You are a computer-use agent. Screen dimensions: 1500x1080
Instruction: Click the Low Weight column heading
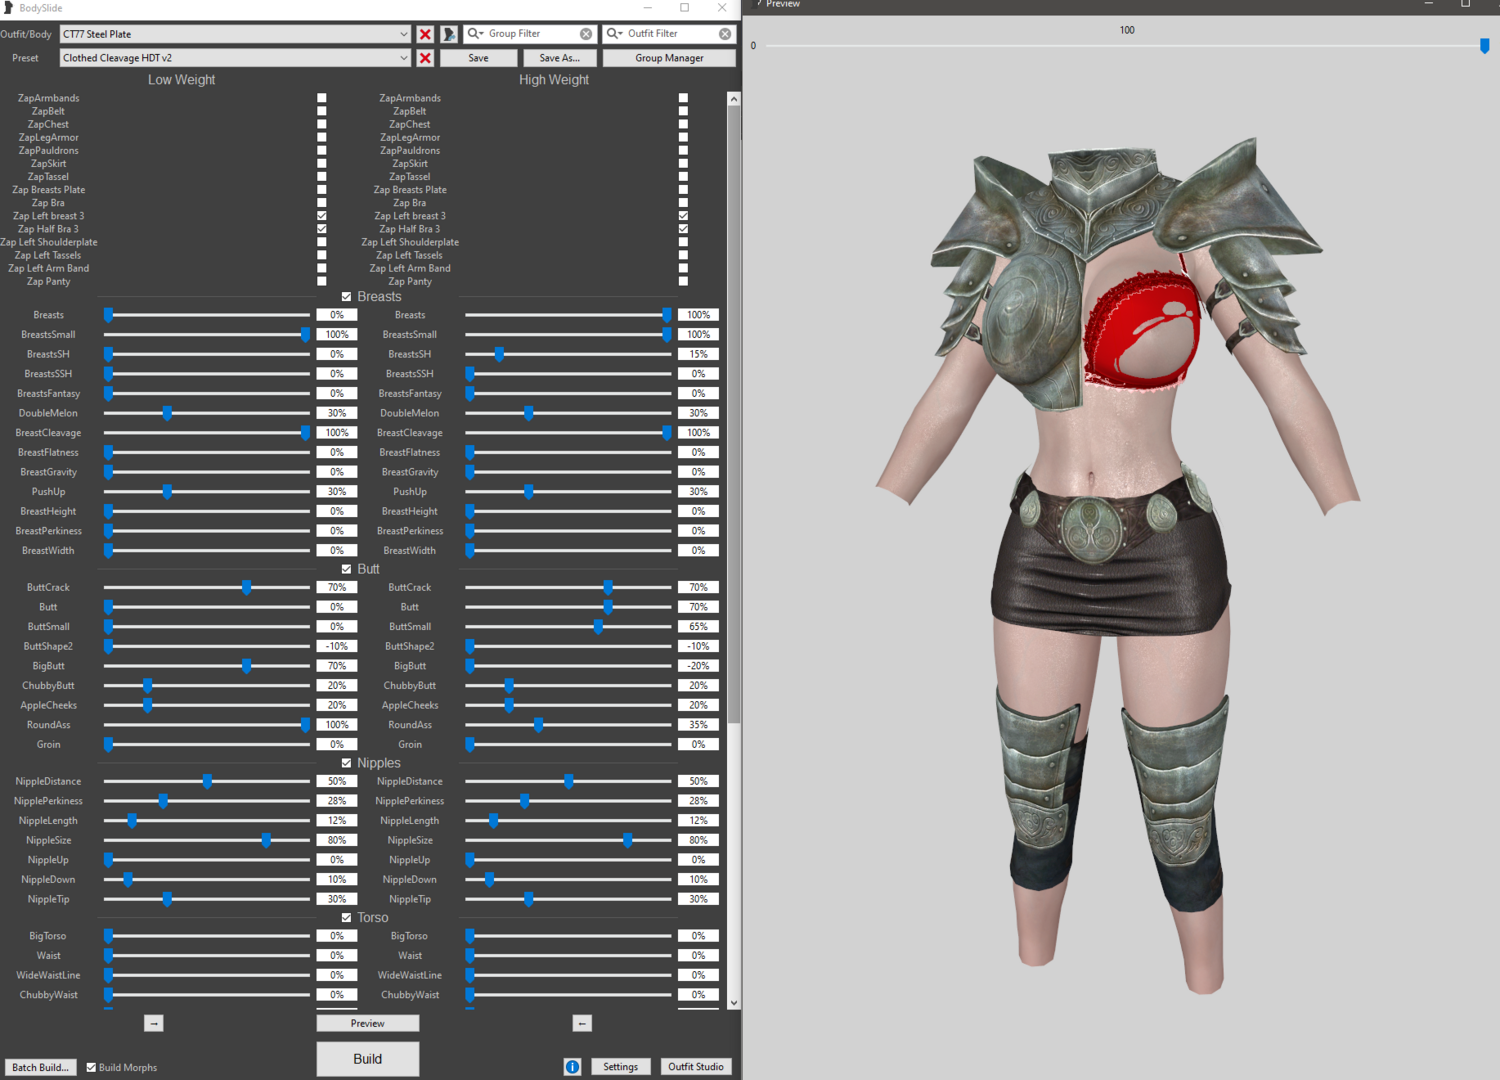pyautogui.click(x=181, y=80)
